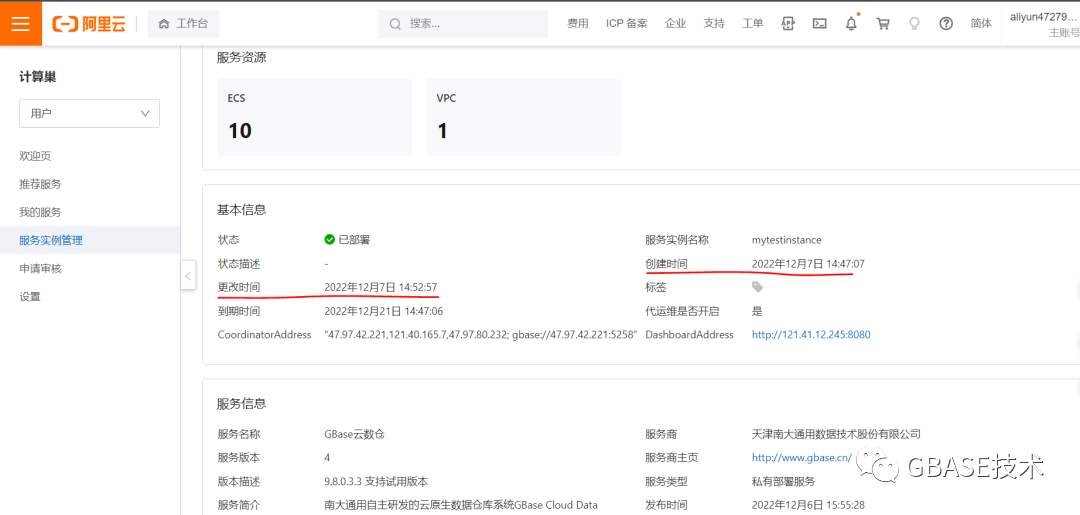Focus the 搜索 search field
The width and height of the screenshot is (1080, 515).
point(463,24)
